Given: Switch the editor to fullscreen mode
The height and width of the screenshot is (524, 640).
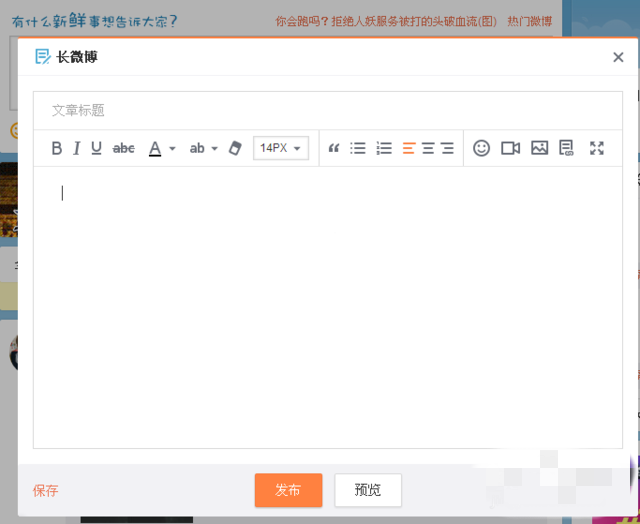Looking at the screenshot, I should (597, 148).
